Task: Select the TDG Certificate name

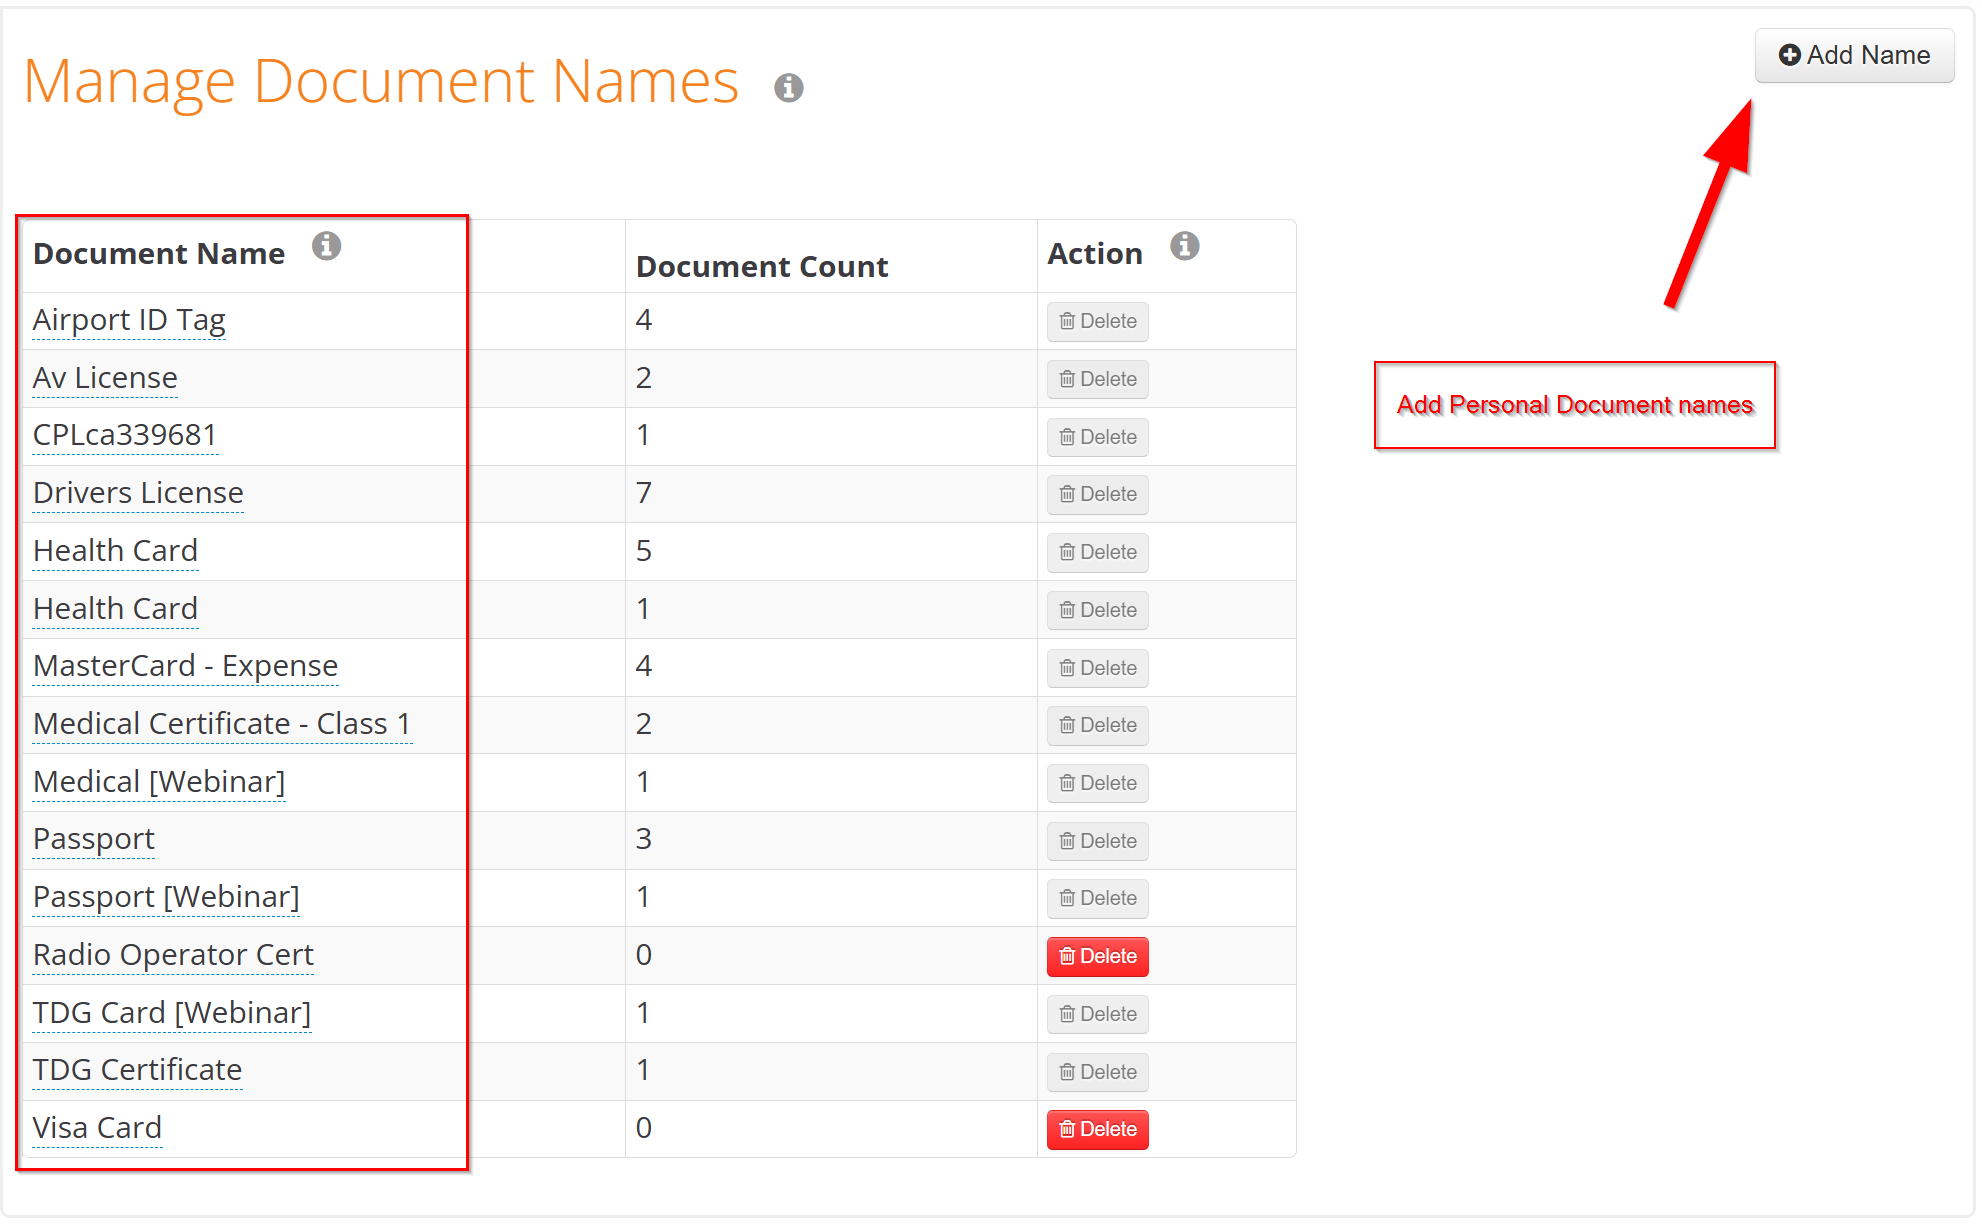Action: tap(137, 1070)
